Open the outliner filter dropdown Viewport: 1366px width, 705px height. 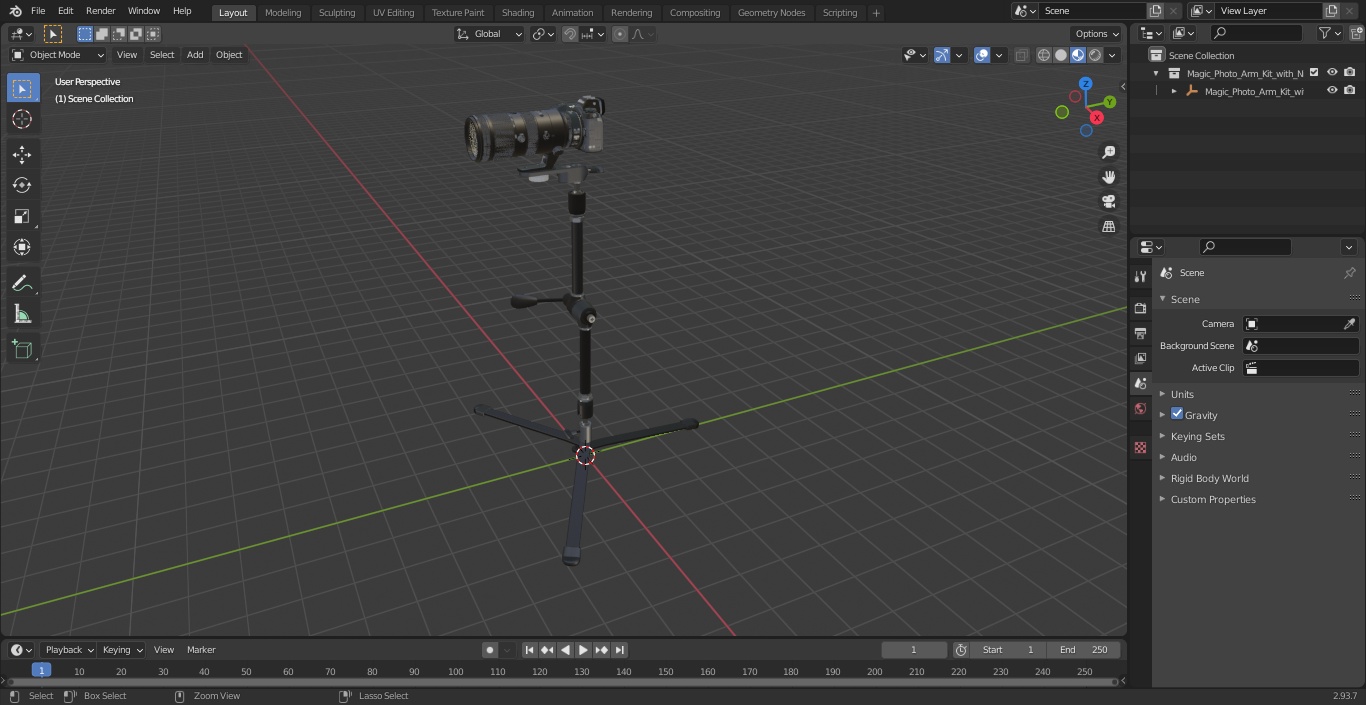click(x=1329, y=33)
